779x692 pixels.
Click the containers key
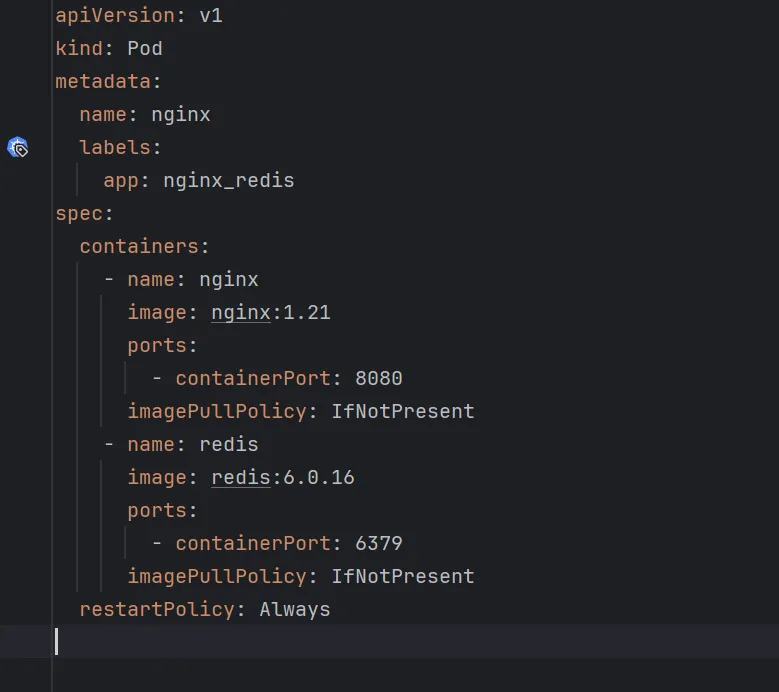tap(139, 247)
